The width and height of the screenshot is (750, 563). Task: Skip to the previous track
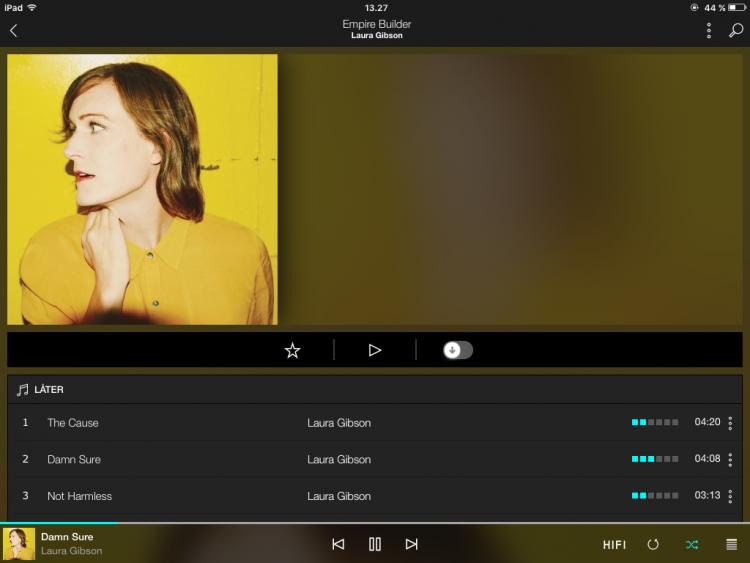coord(338,544)
